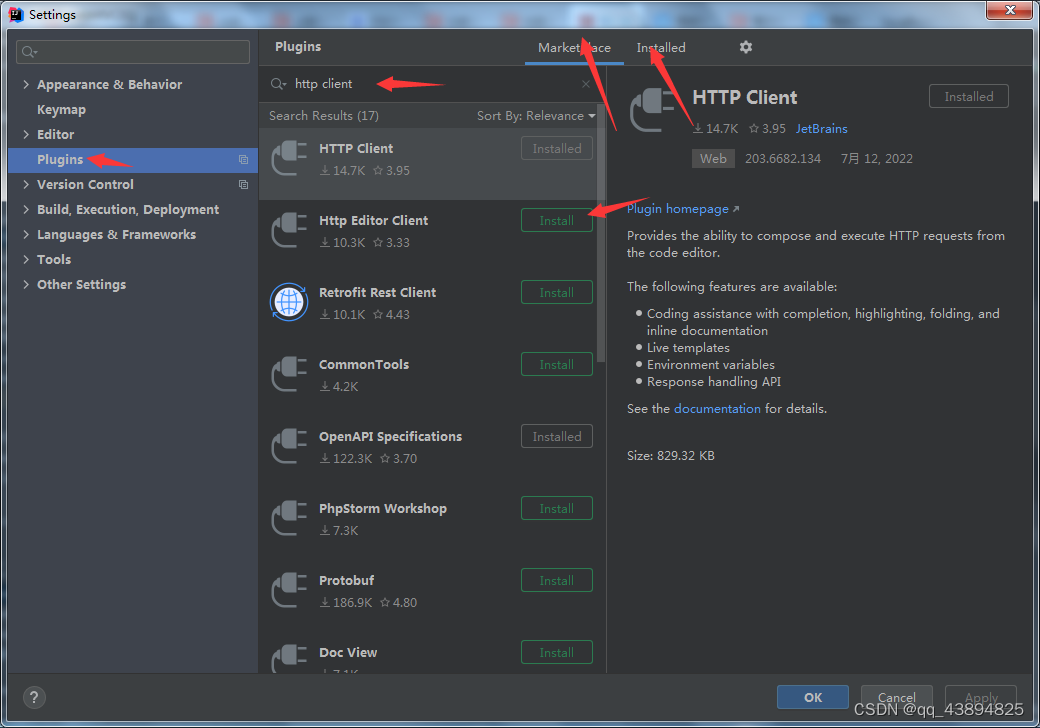Click the CommonTools plugin icon
Image resolution: width=1040 pixels, height=728 pixels.
(290, 374)
